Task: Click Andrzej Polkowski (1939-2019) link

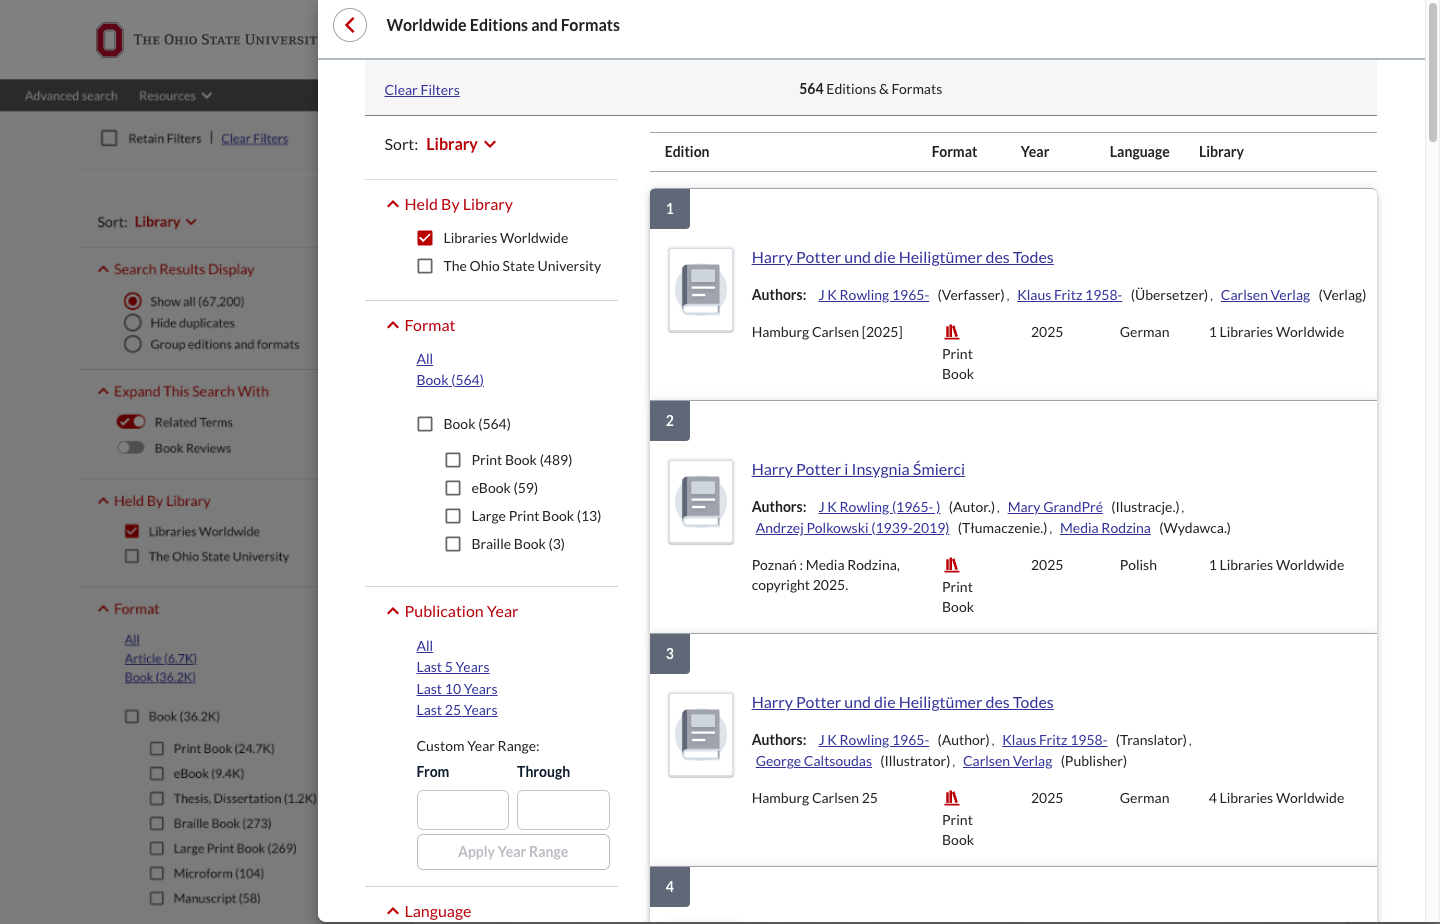Action: [x=852, y=528]
